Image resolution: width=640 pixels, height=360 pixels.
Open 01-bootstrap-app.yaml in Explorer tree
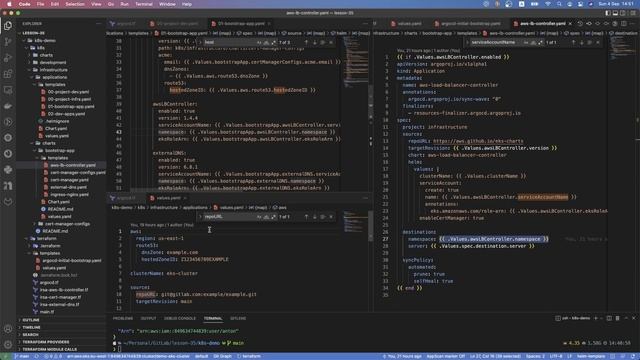click(71, 107)
